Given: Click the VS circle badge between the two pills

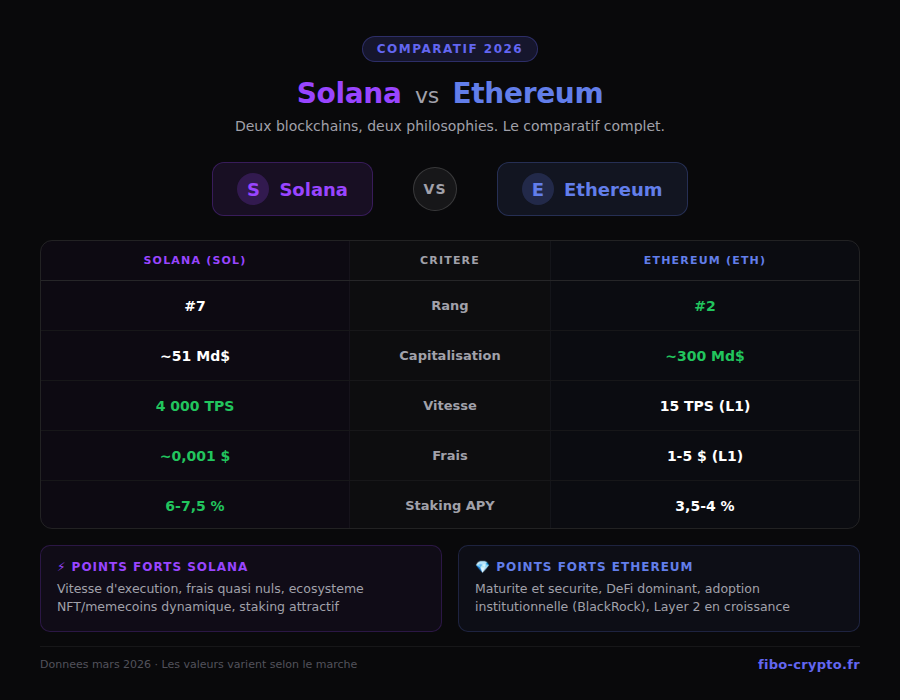Looking at the screenshot, I should coord(434,189).
